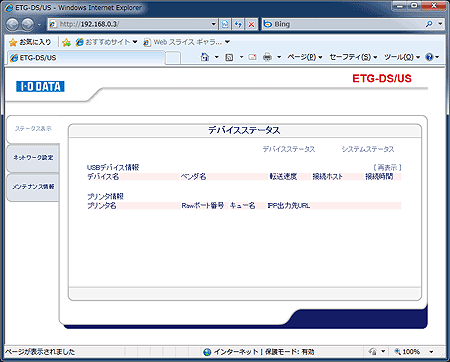Open the セーフティ(S) menu
The width and height of the screenshot is (450, 362).
(x=353, y=57)
